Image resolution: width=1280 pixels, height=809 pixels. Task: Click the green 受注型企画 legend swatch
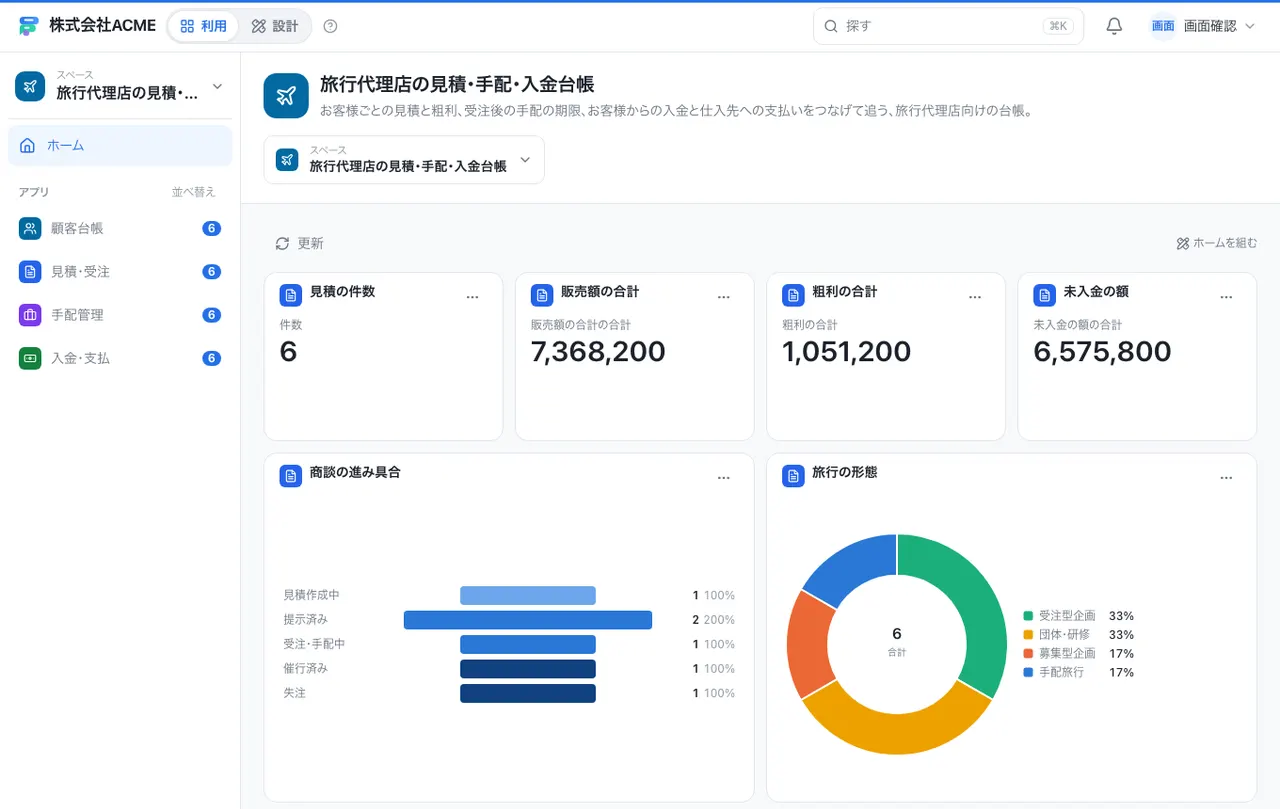pyautogui.click(x=1028, y=616)
